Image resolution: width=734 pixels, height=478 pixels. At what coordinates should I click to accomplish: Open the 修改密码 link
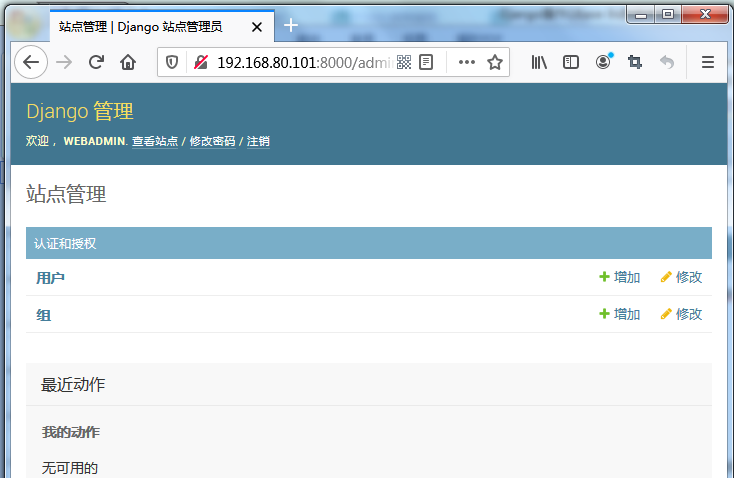pos(213,141)
